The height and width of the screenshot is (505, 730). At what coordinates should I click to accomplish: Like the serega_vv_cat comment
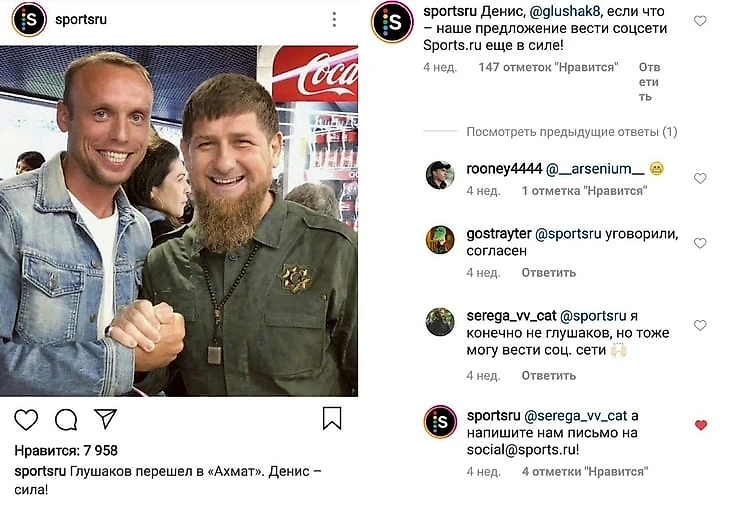[x=700, y=325]
